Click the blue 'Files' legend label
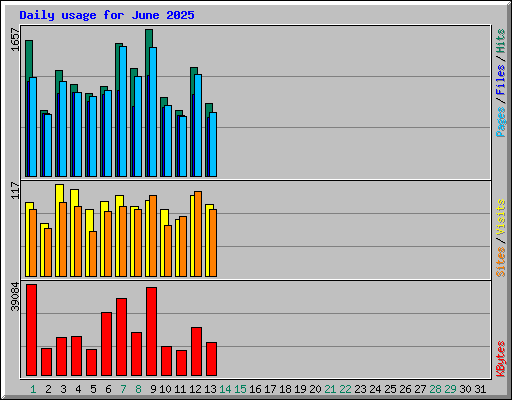 [x=500, y=79]
